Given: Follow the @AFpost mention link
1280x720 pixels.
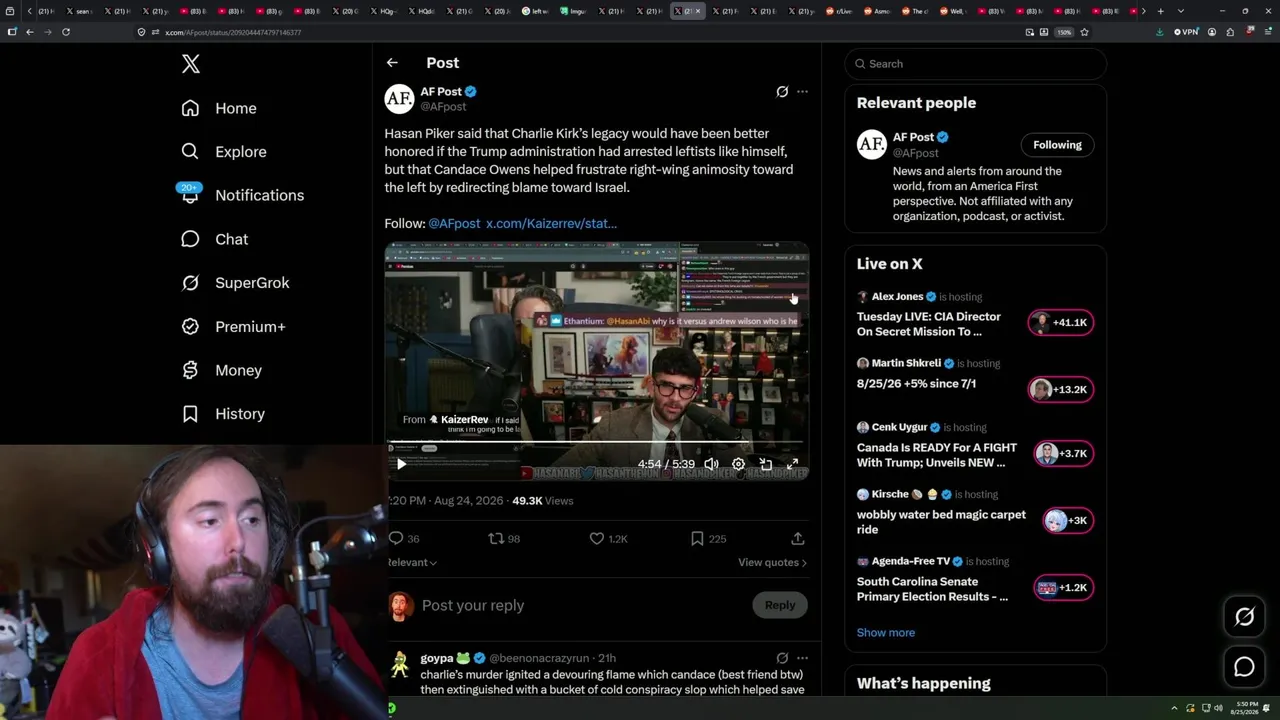Looking at the screenshot, I should [x=454, y=223].
